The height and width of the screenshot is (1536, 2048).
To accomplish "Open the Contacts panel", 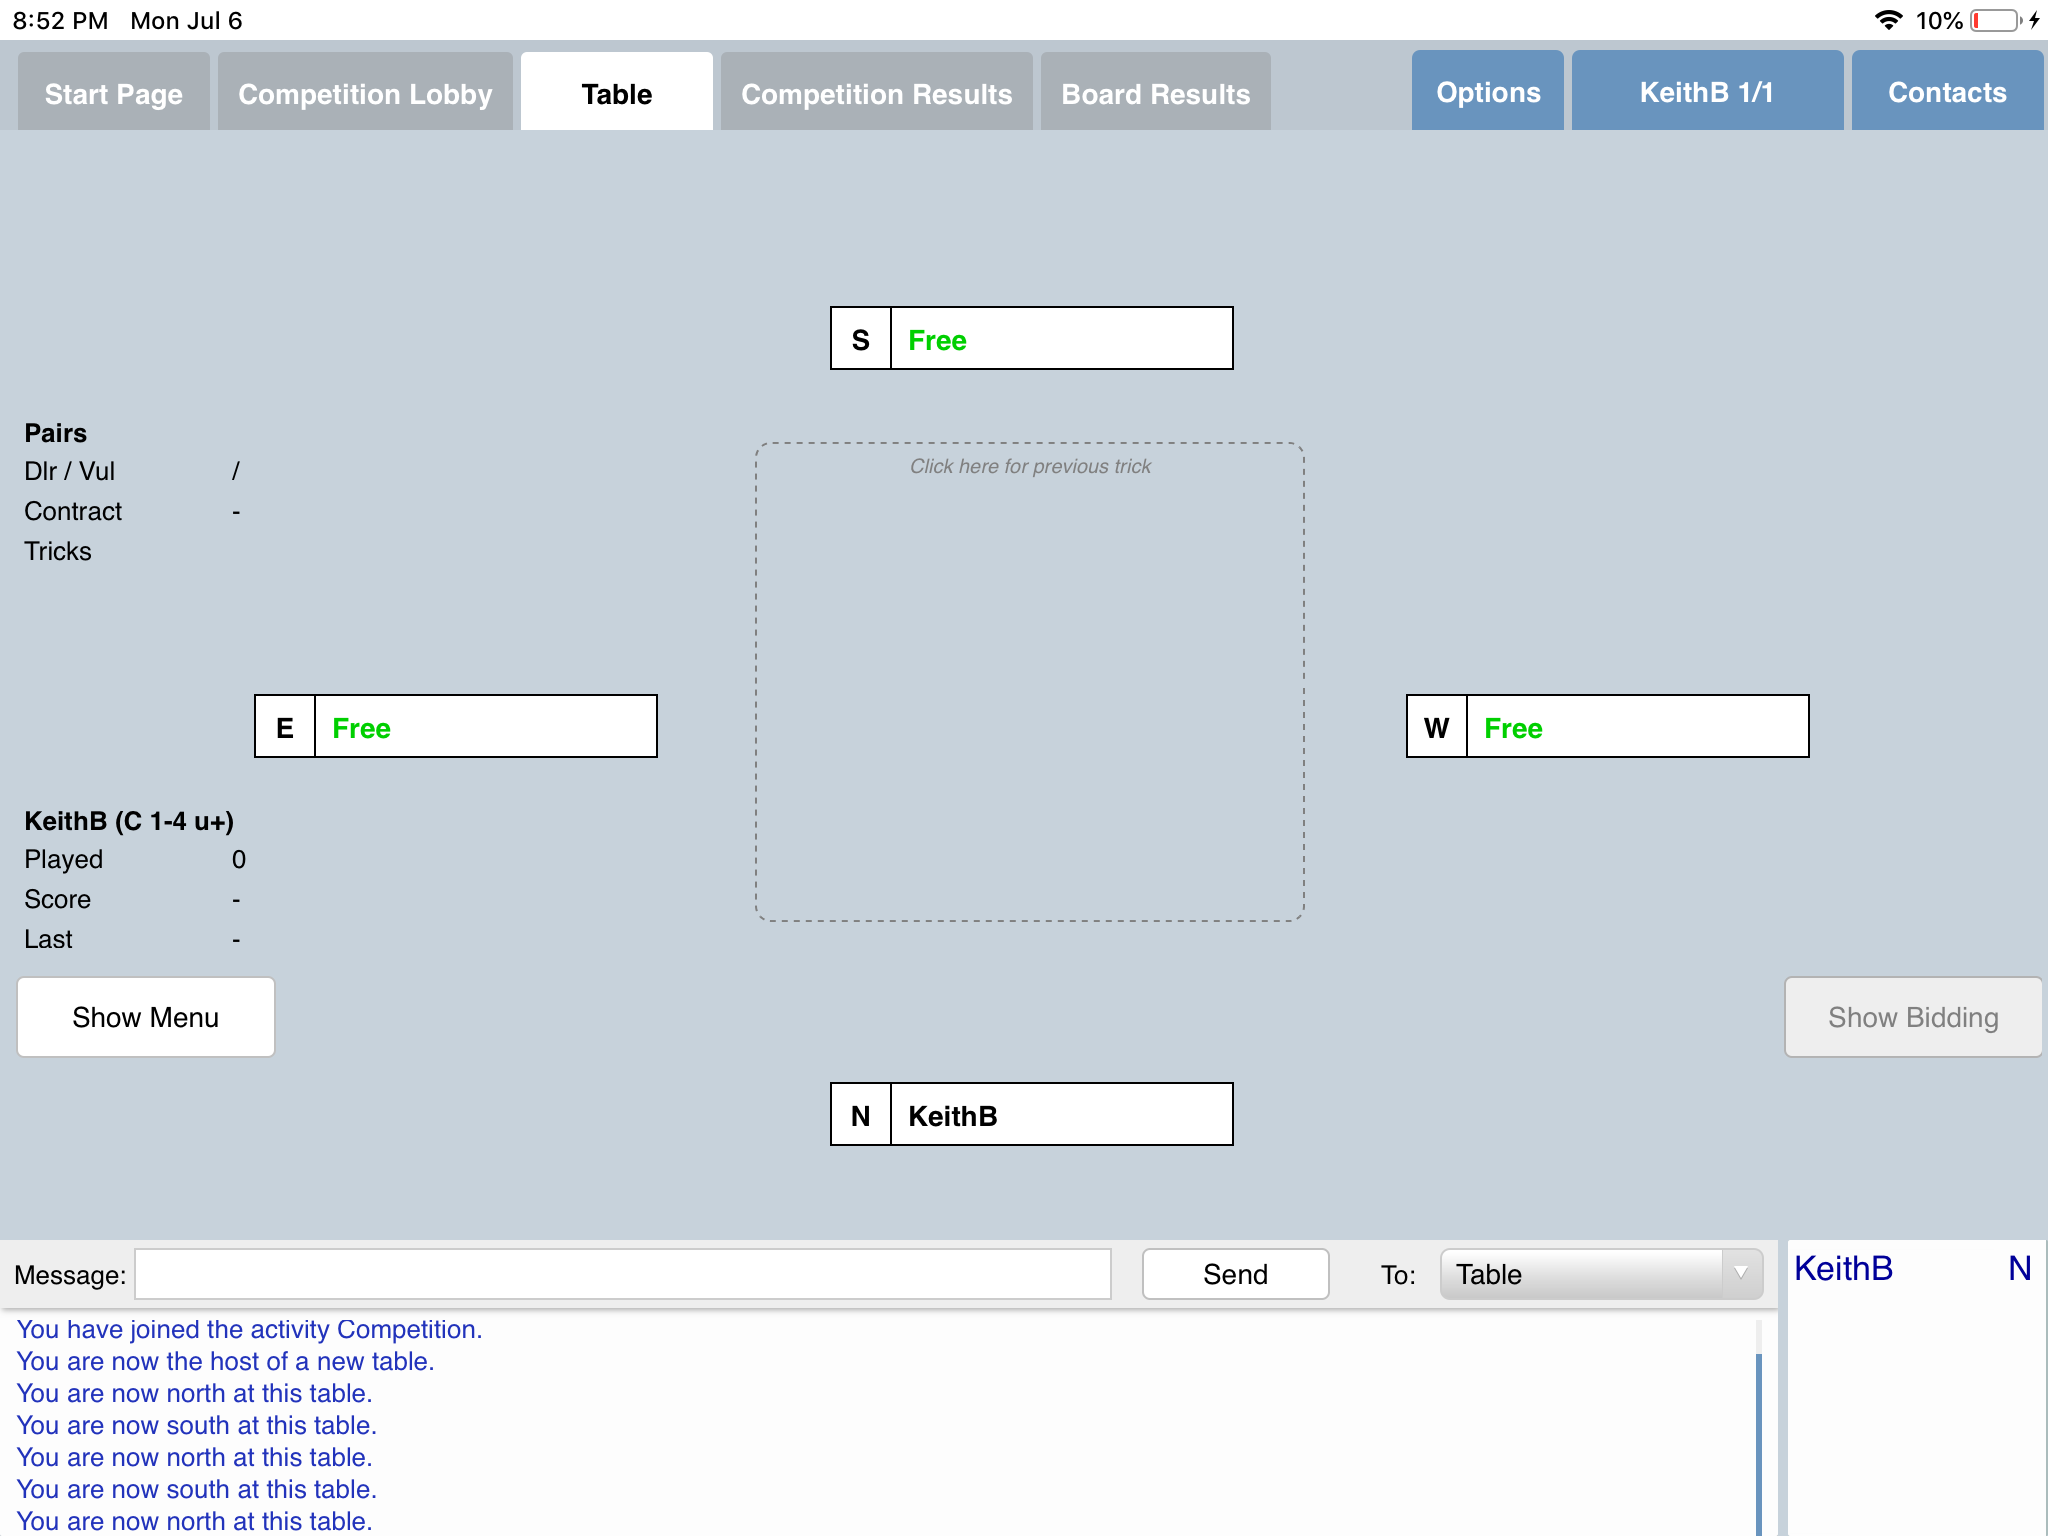I will point(1946,92).
